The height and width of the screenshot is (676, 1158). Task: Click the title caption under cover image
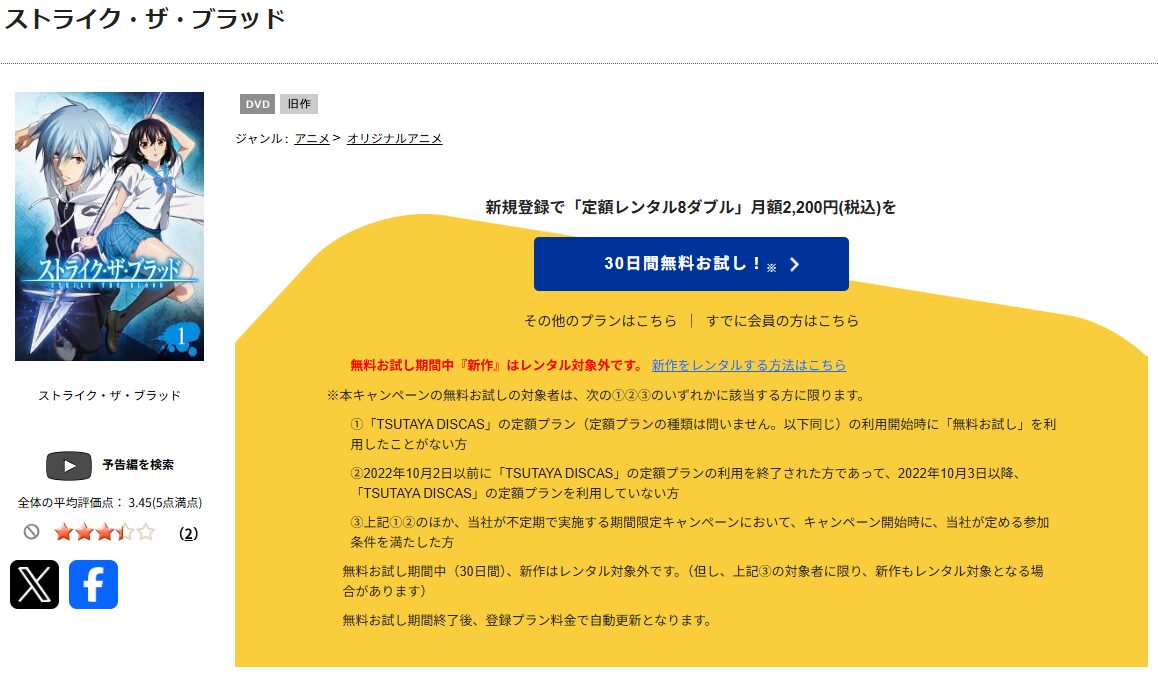pyautogui.click(x=109, y=395)
